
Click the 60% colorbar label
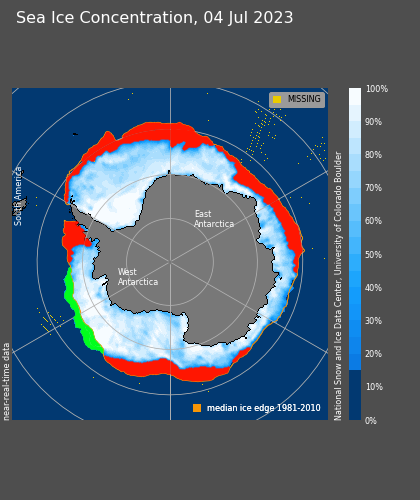(373, 221)
